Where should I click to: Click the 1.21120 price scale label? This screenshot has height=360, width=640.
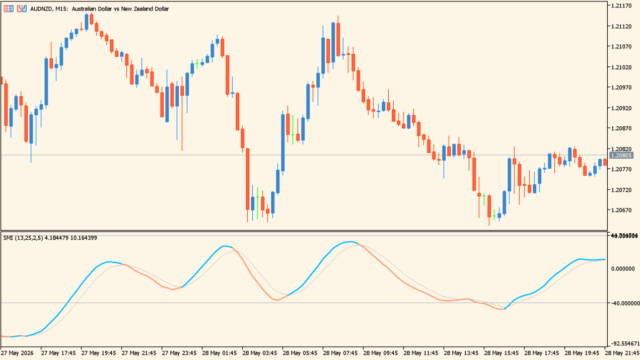(621, 27)
